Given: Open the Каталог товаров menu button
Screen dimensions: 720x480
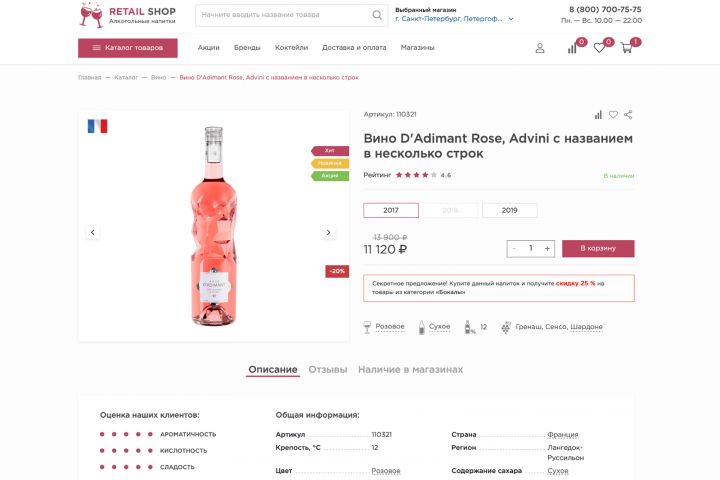Looking at the screenshot, I should coord(128,48).
